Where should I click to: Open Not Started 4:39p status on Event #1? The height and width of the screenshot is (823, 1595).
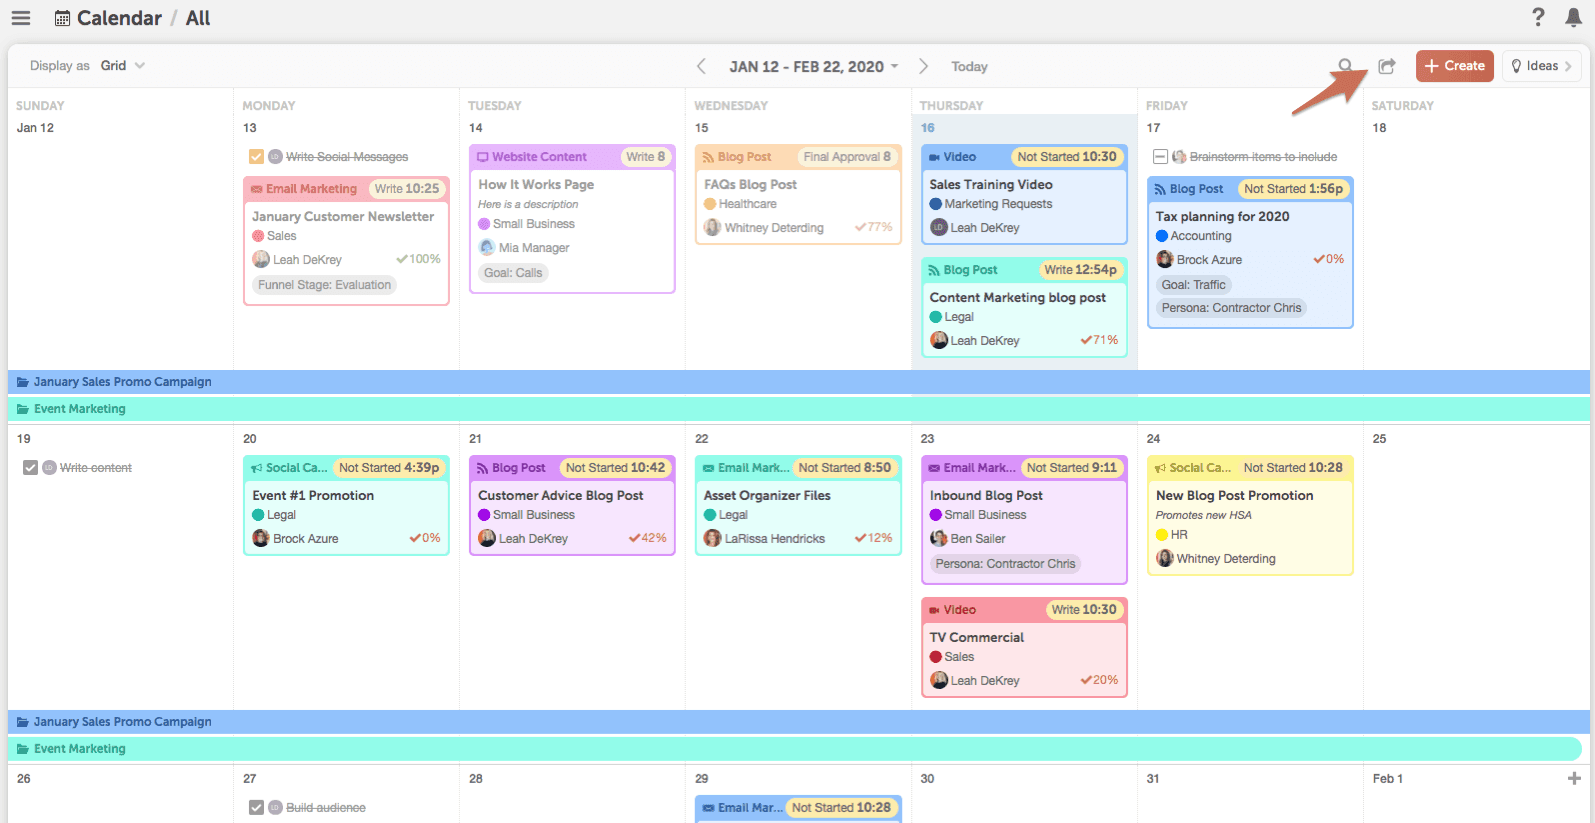(x=389, y=468)
